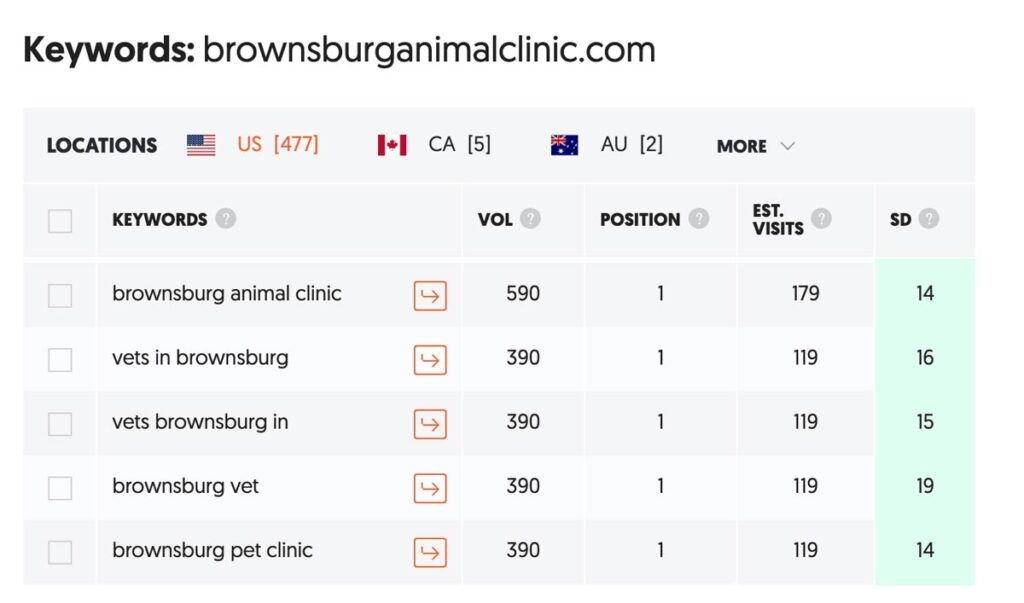
Task: Open arrow icon for brownsburg vet
Action: [430, 488]
